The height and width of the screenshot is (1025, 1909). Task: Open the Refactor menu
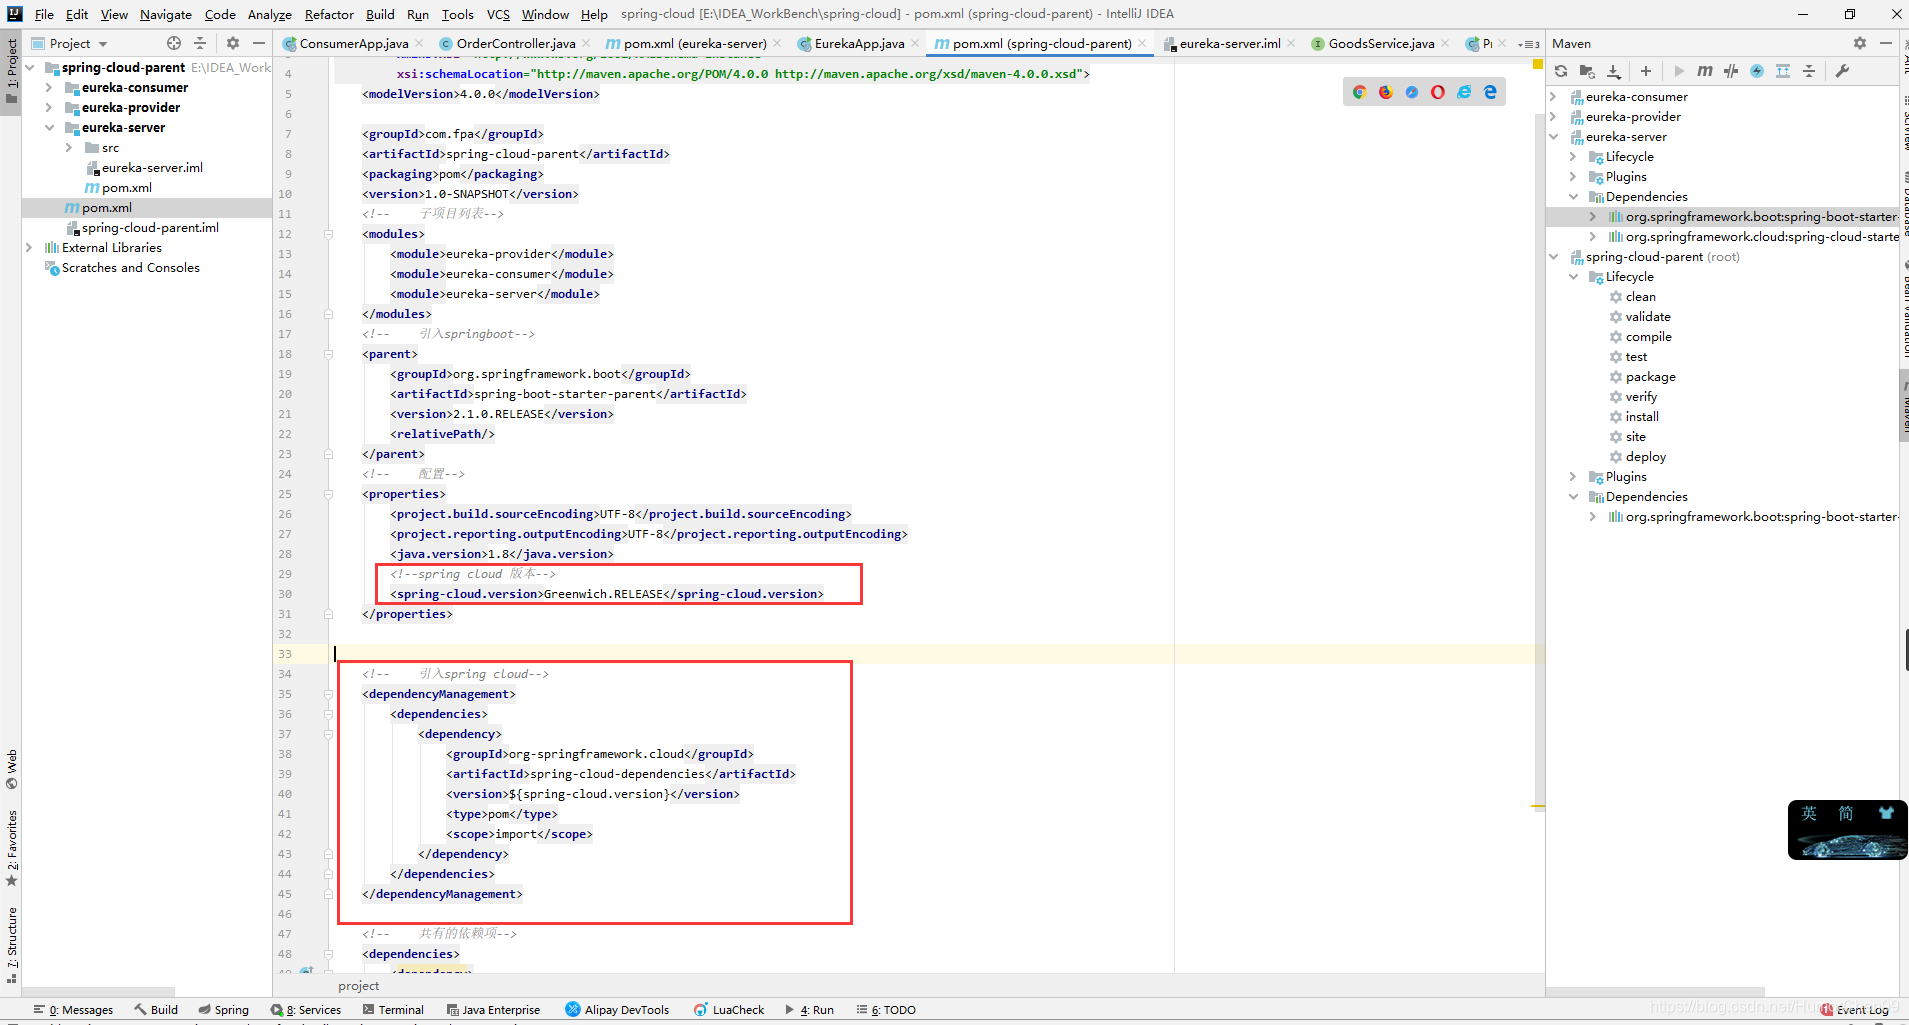[329, 14]
